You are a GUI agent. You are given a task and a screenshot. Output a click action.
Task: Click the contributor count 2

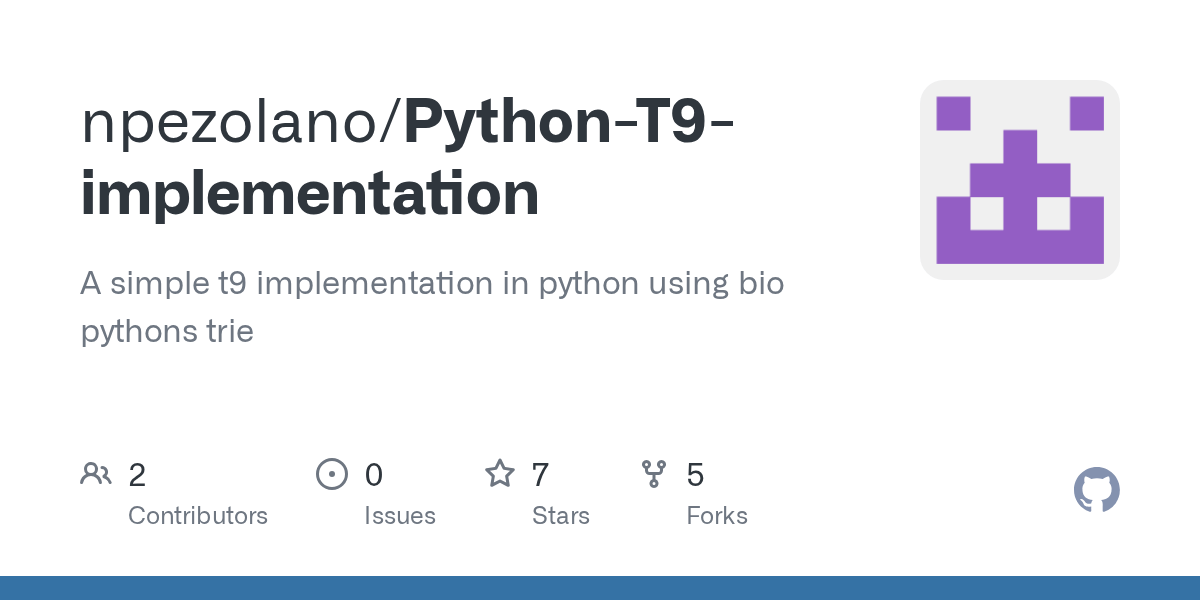tap(137, 474)
